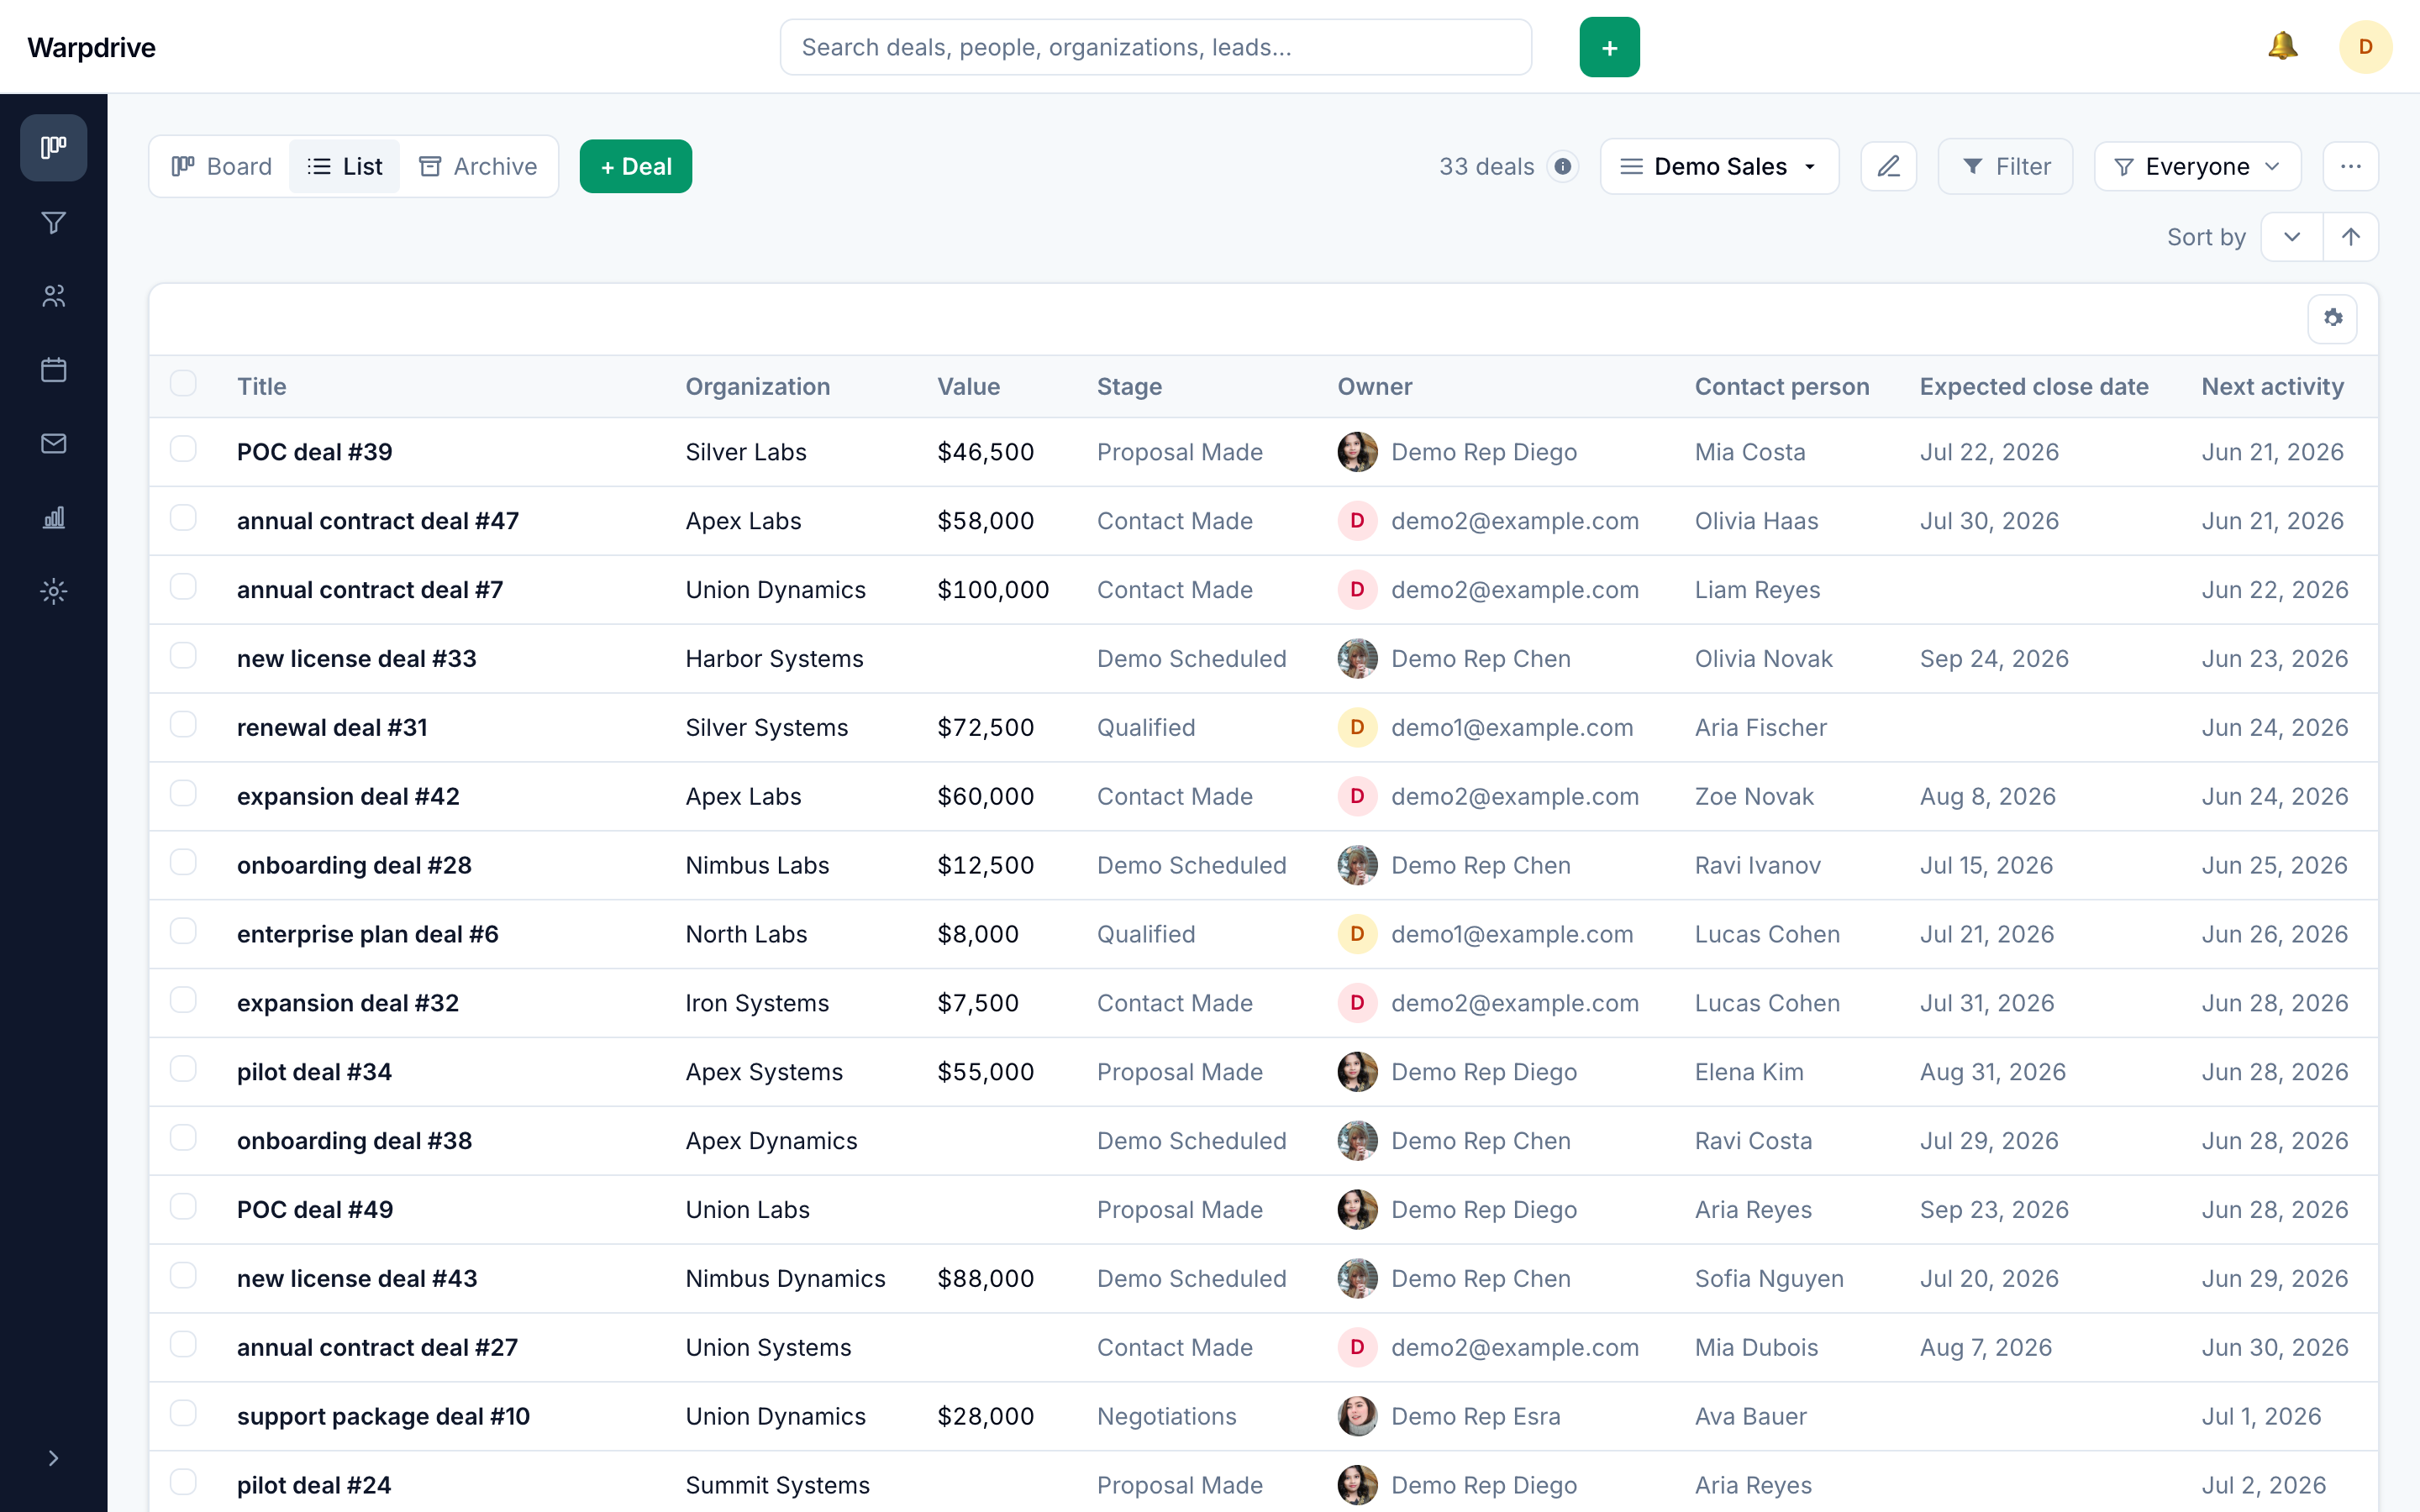Sort by the Value column header

pyautogui.click(x=968, y=387)
